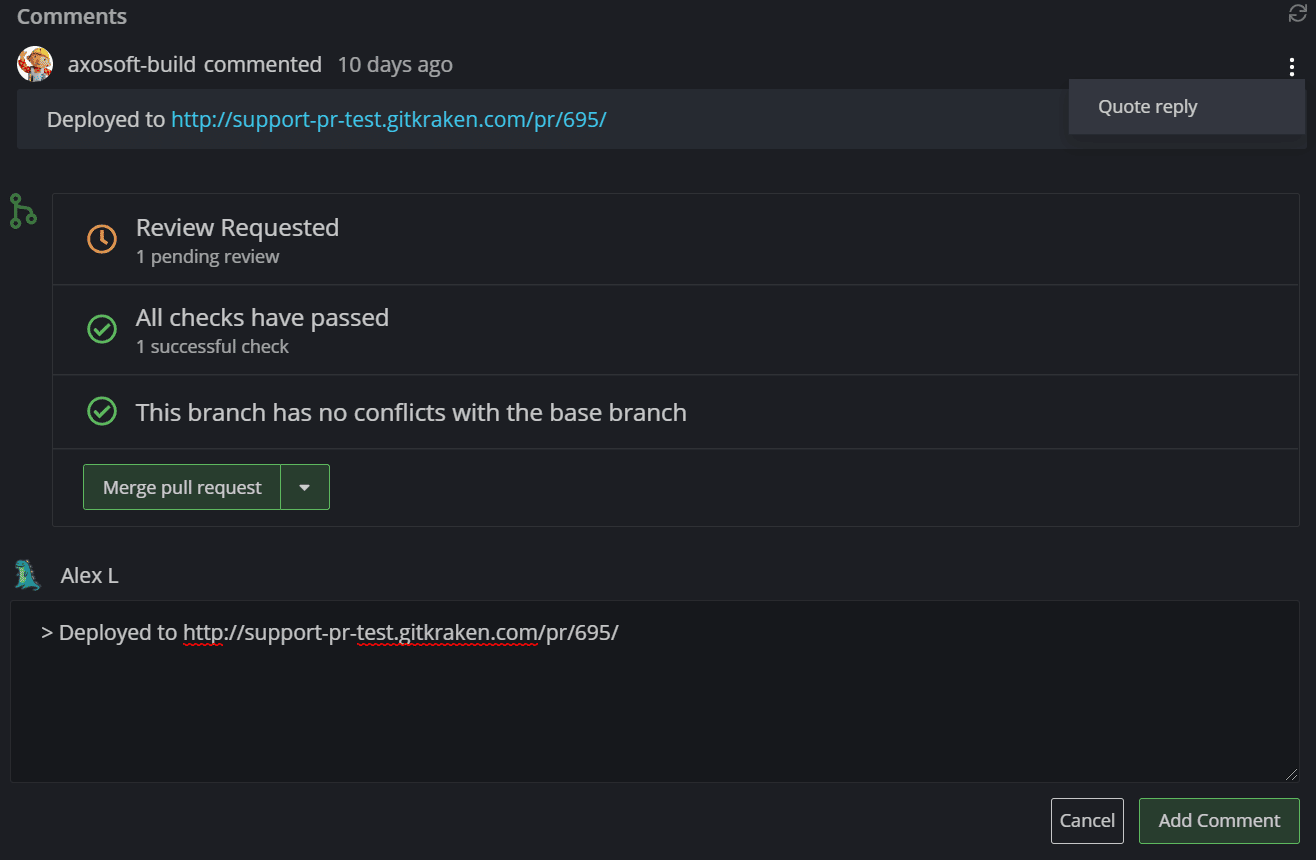The image size is (1316, 860).
Task: Click Alex L's dinosaur avatar
Action: point(26,574)
